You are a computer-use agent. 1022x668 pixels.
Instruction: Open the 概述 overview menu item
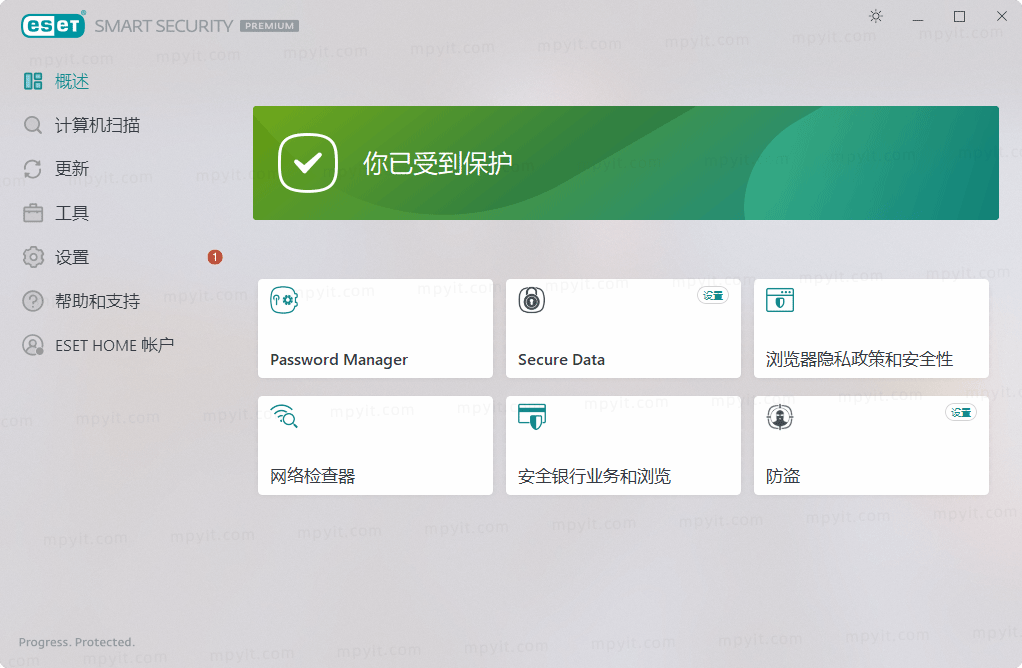(x=72, y=81)
